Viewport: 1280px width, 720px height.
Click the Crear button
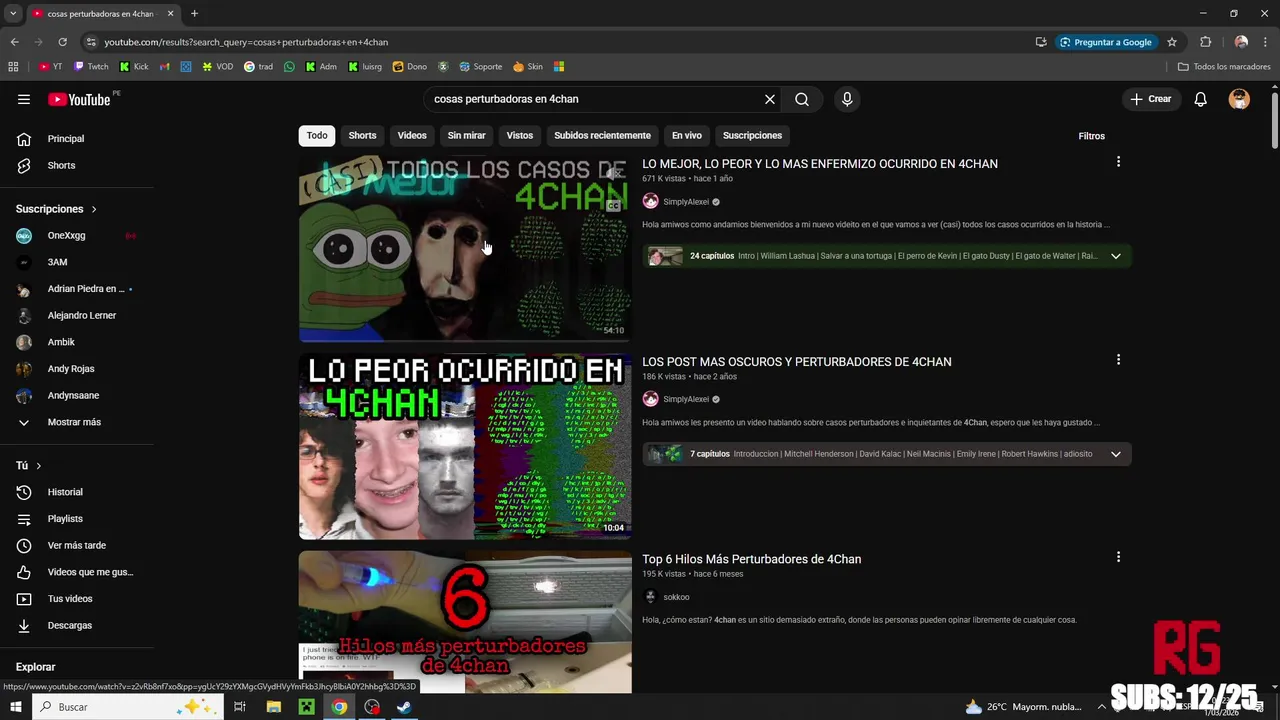click(1151, 99)
